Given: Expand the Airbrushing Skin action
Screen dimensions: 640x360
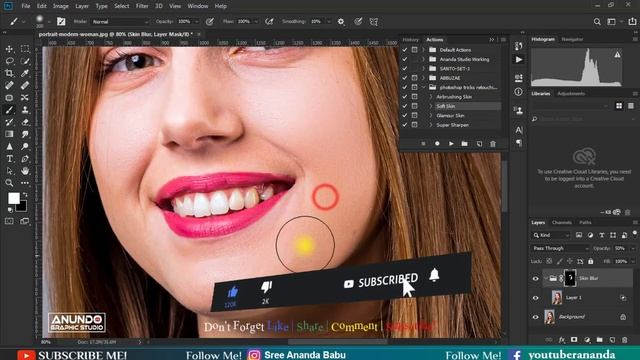Looking at the screenshot, I should click(431, 97).
